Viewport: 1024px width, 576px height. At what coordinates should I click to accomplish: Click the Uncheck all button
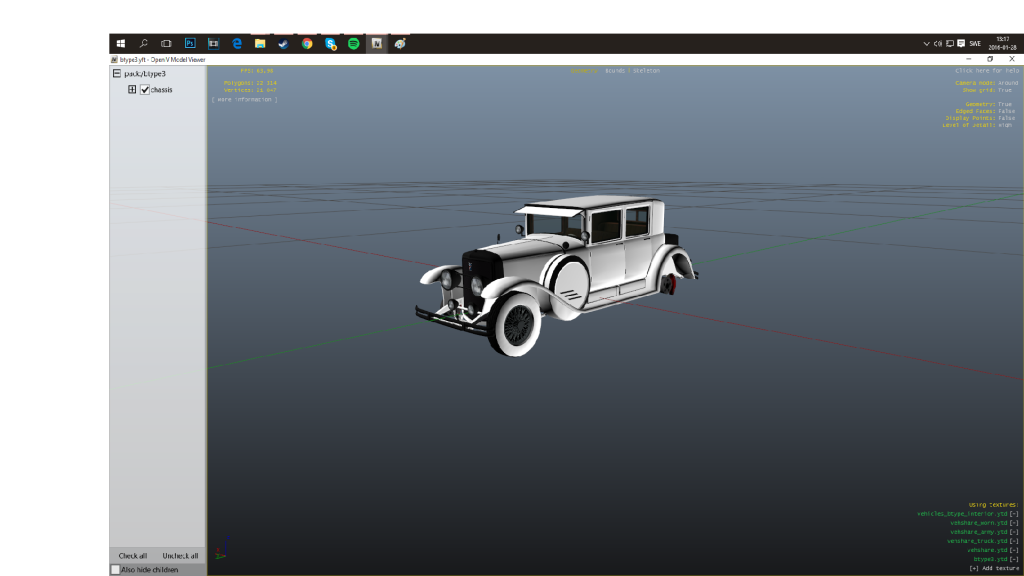(180, 556)
